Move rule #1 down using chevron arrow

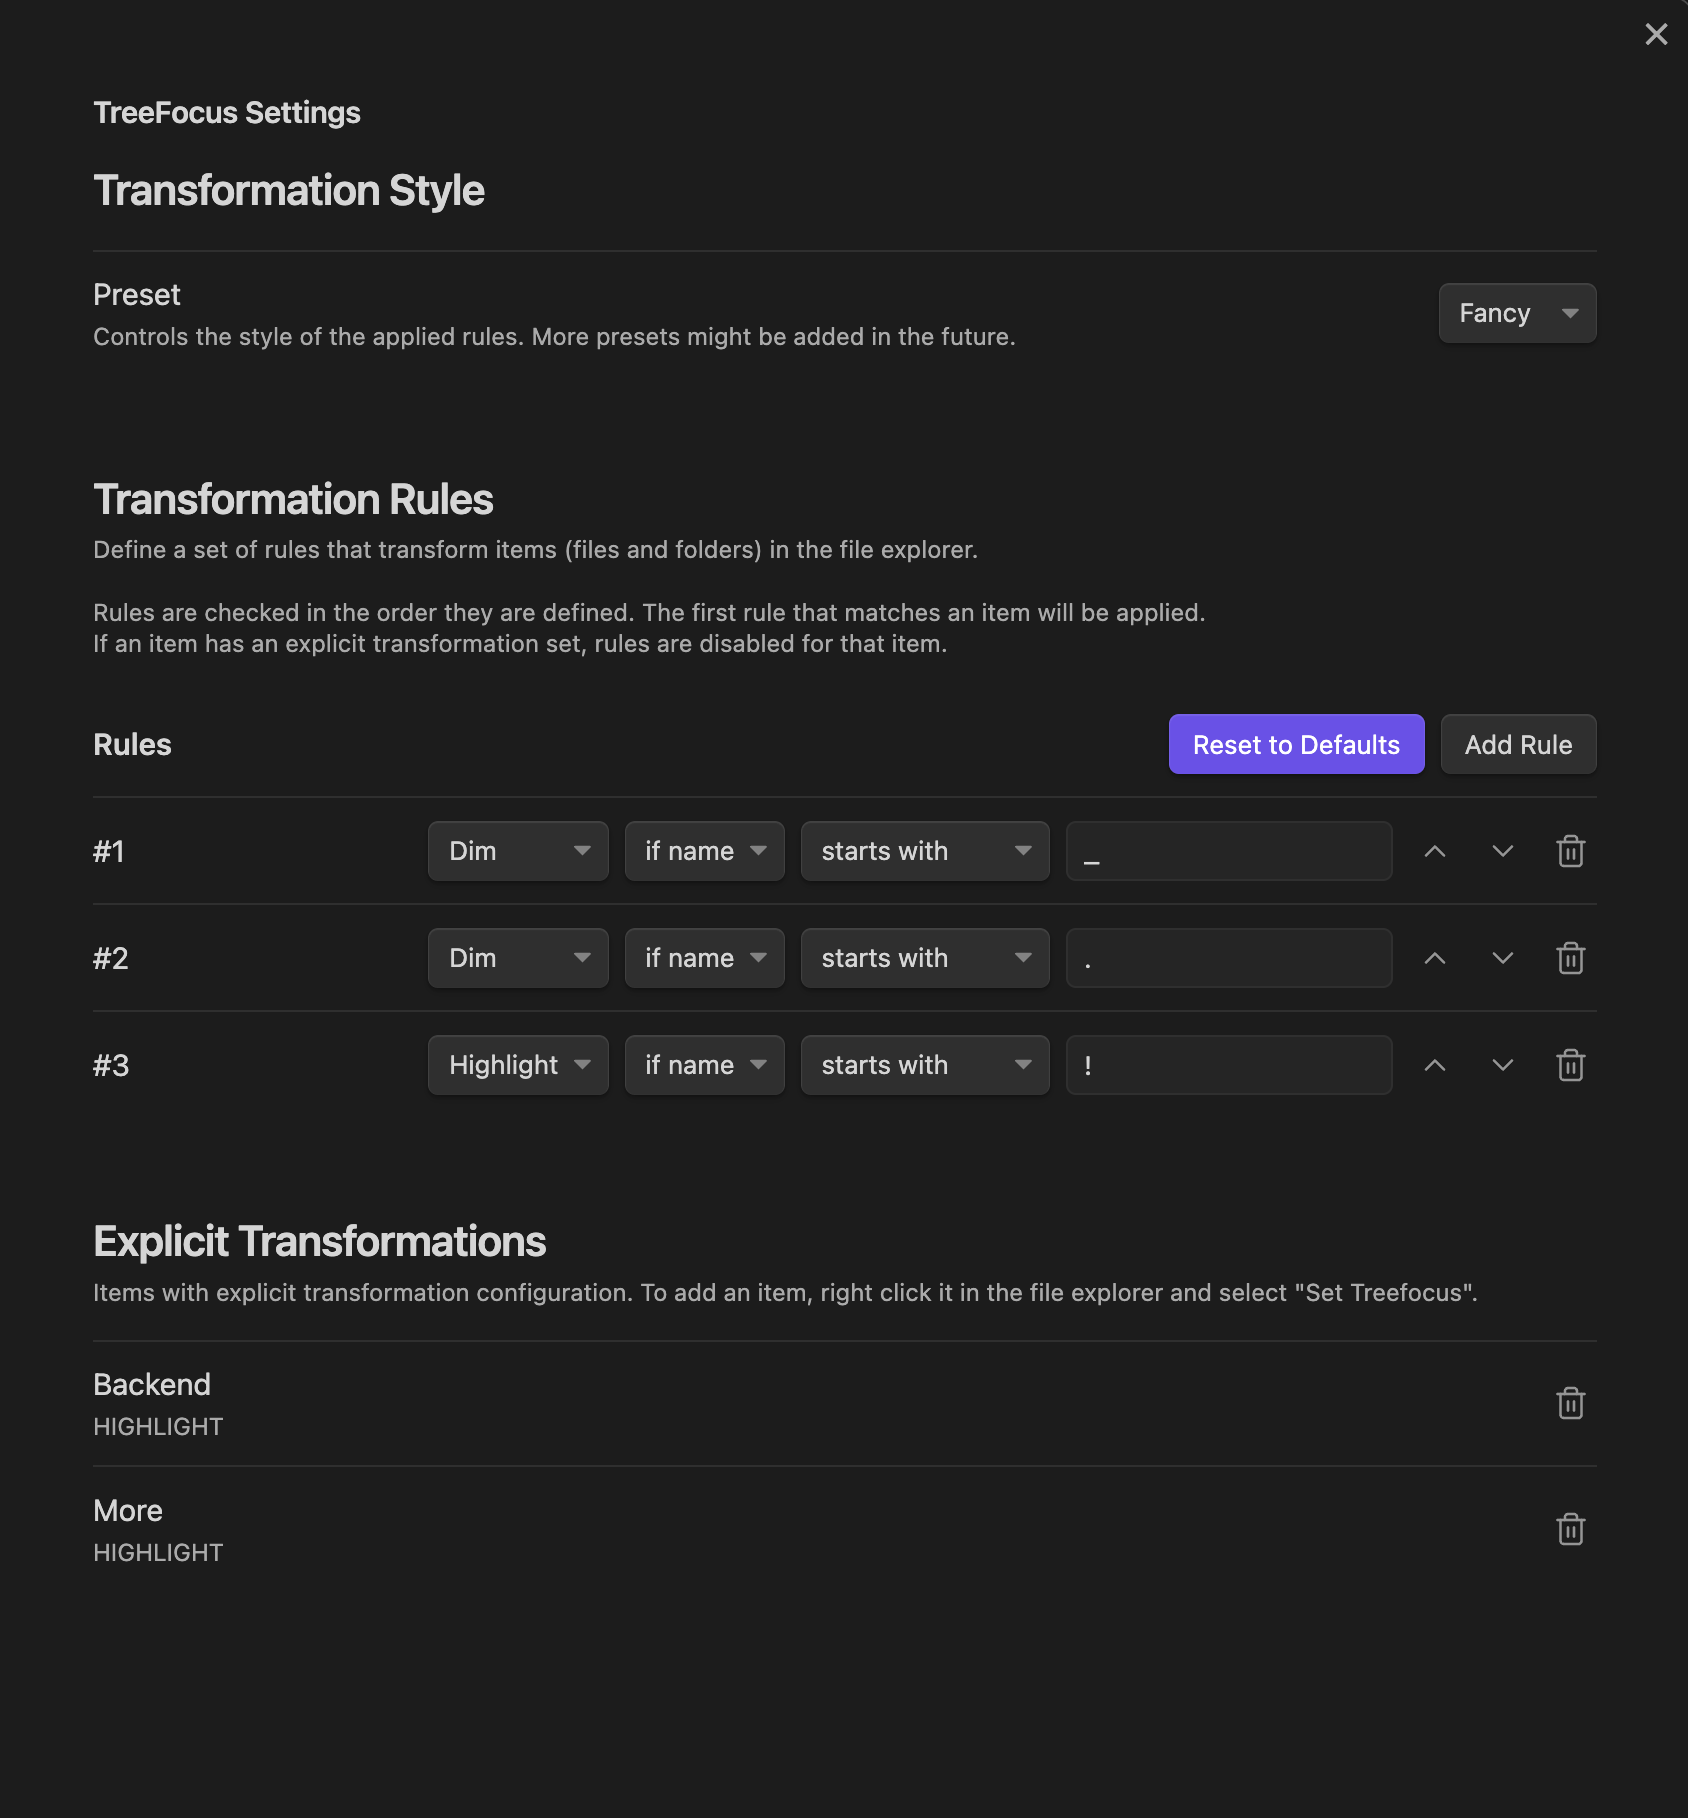[1502, 851]
